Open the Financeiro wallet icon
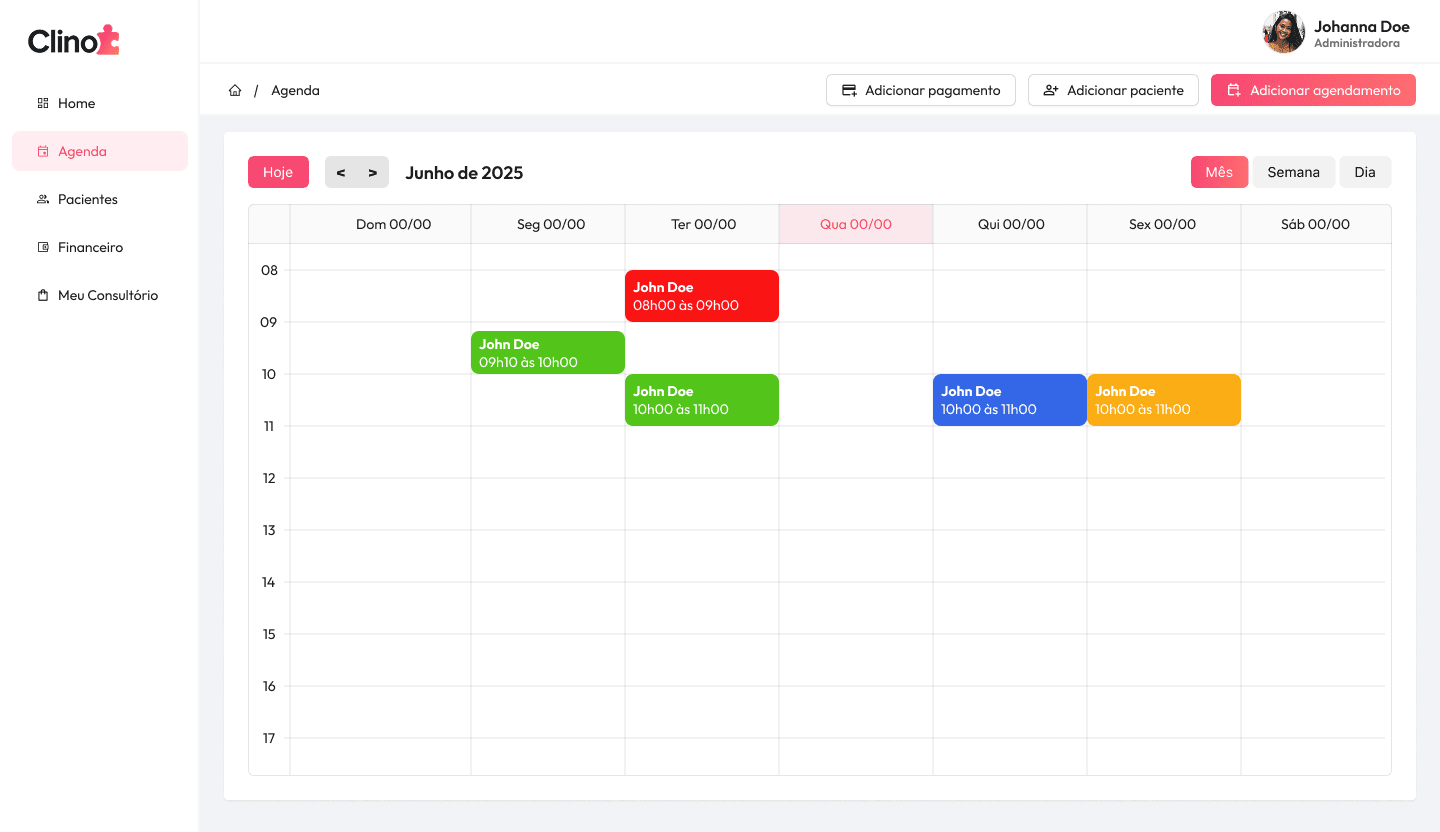Image resolution: width=1440 pixels, height=832 pixels. tap(41, 247)
